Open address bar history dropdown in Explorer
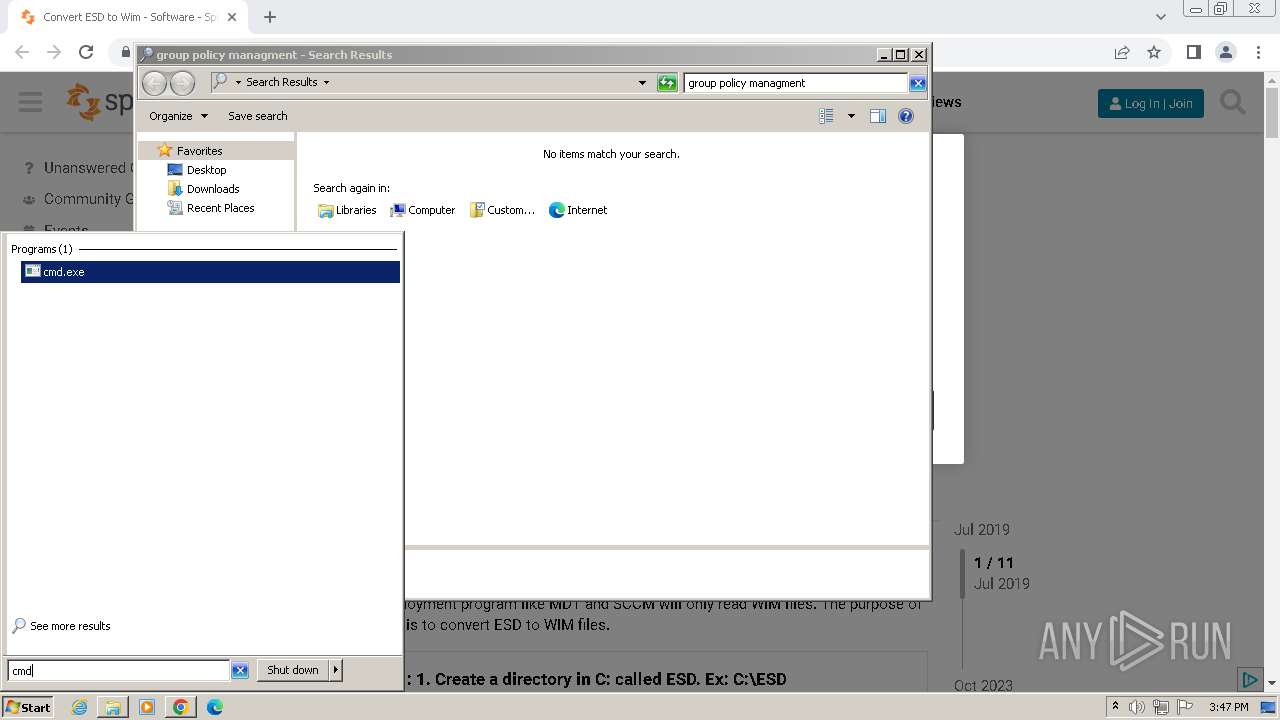 pyautogui.click(x=642, y=83)
